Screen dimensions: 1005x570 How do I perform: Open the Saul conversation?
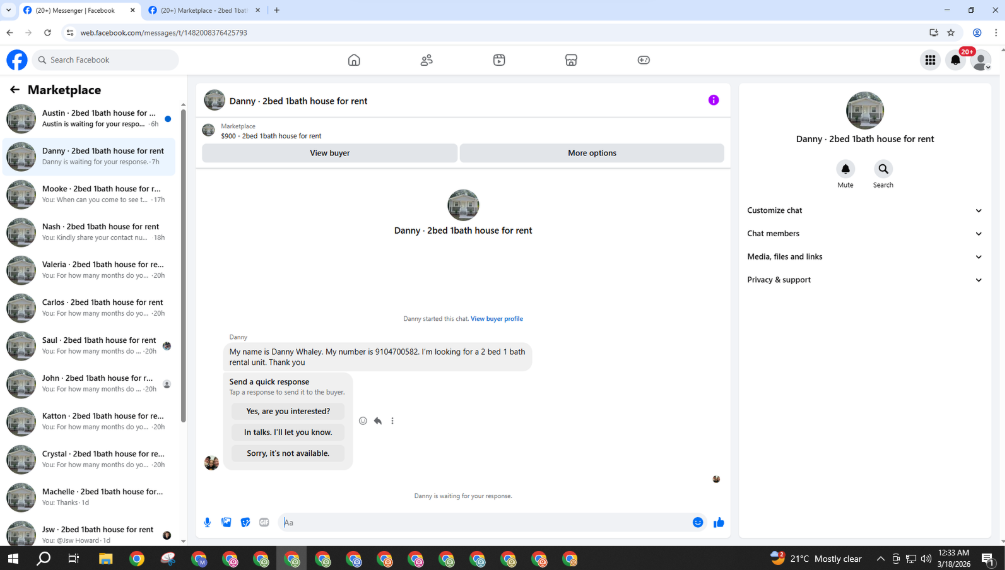click(x=89, y=346)
